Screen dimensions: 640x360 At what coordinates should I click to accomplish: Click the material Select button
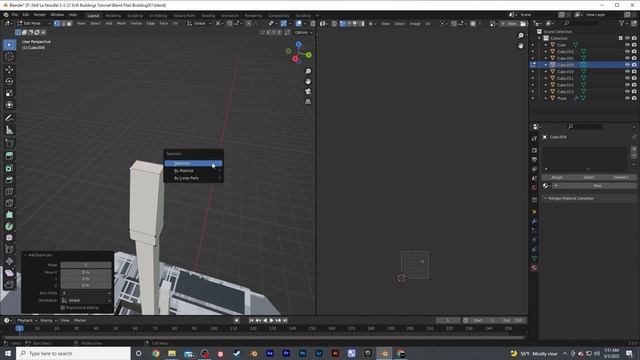pyautogui.click(x=589, y=178)
